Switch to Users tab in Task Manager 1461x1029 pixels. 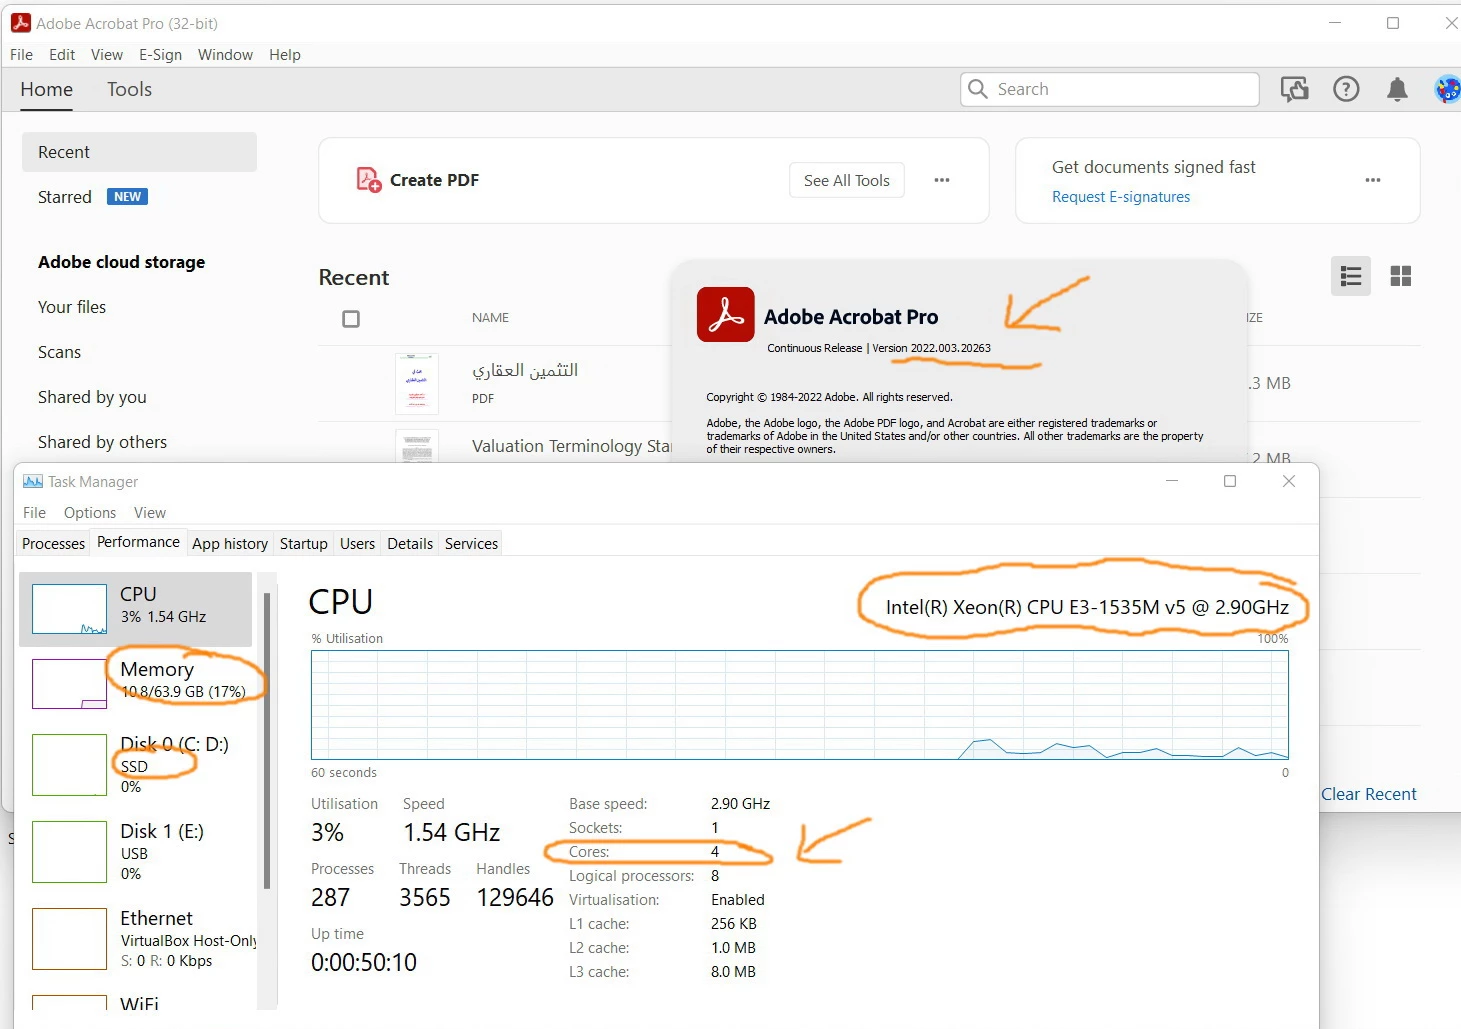pyautogui.click(x=357, y=544)
